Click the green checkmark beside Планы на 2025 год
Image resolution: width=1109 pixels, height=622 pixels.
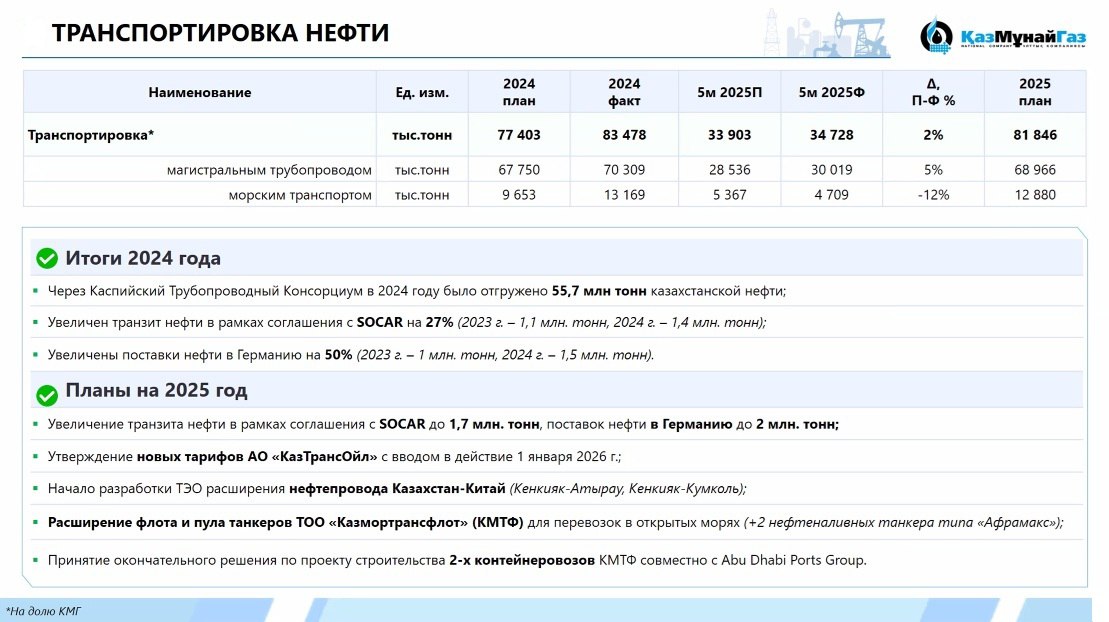[47, 395]
